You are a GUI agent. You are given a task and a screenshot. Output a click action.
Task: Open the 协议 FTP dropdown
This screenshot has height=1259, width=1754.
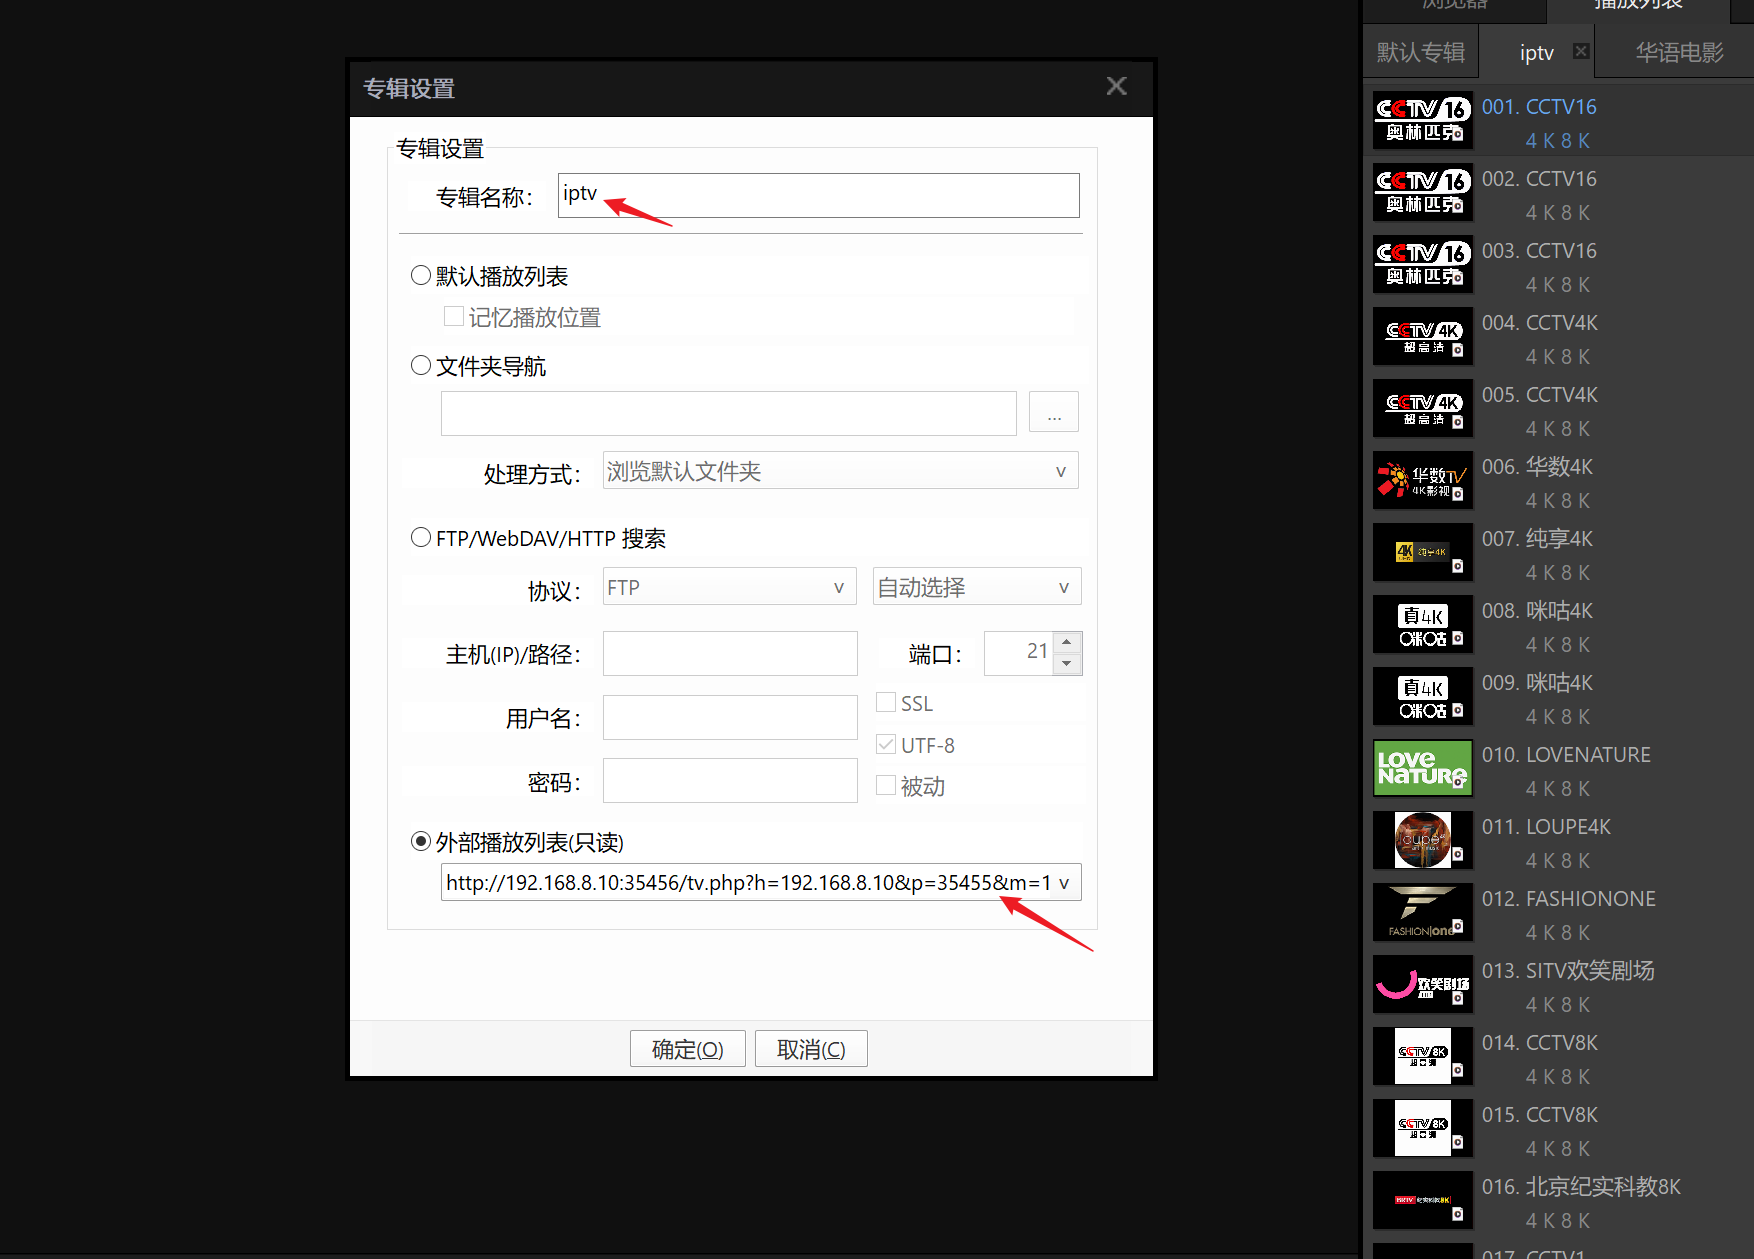[x=730, y=587]
